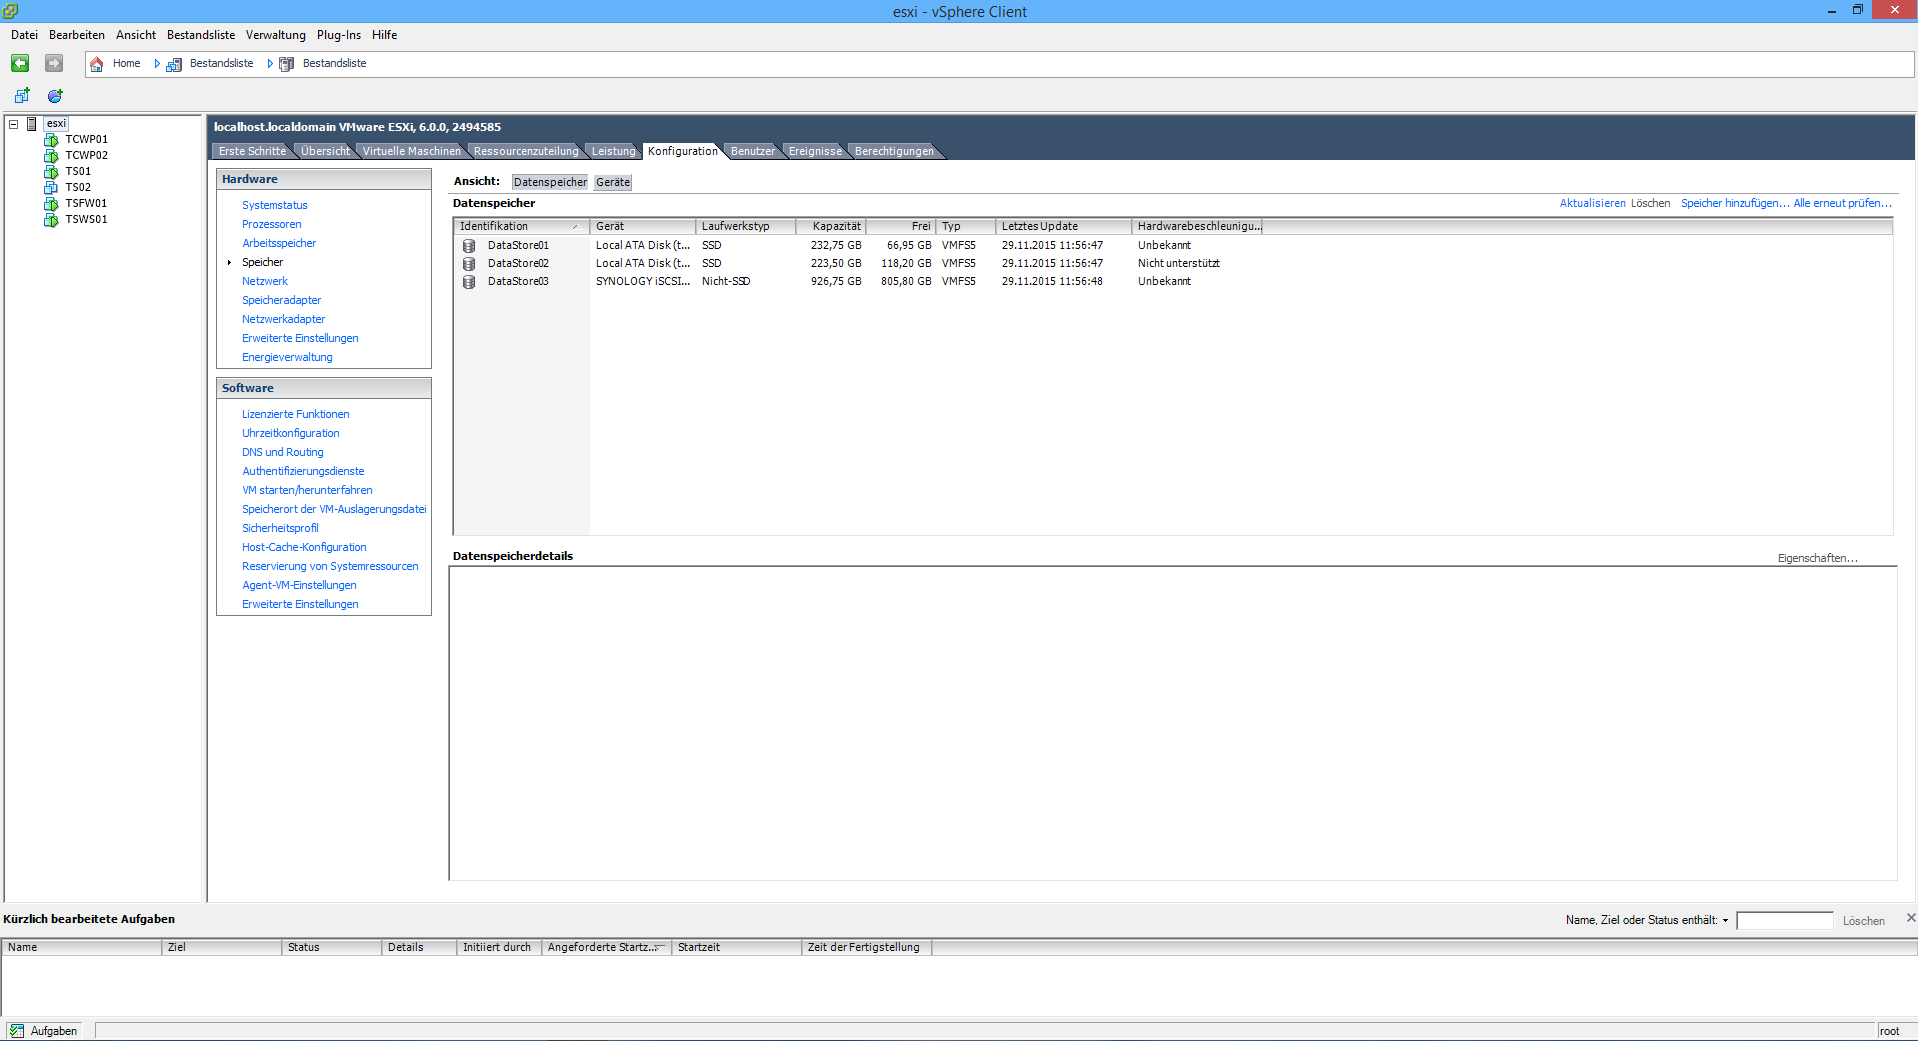Screen dimensions: 1918x1041
Task: Open the Bearbeiten menu
Action: point(77,35)
